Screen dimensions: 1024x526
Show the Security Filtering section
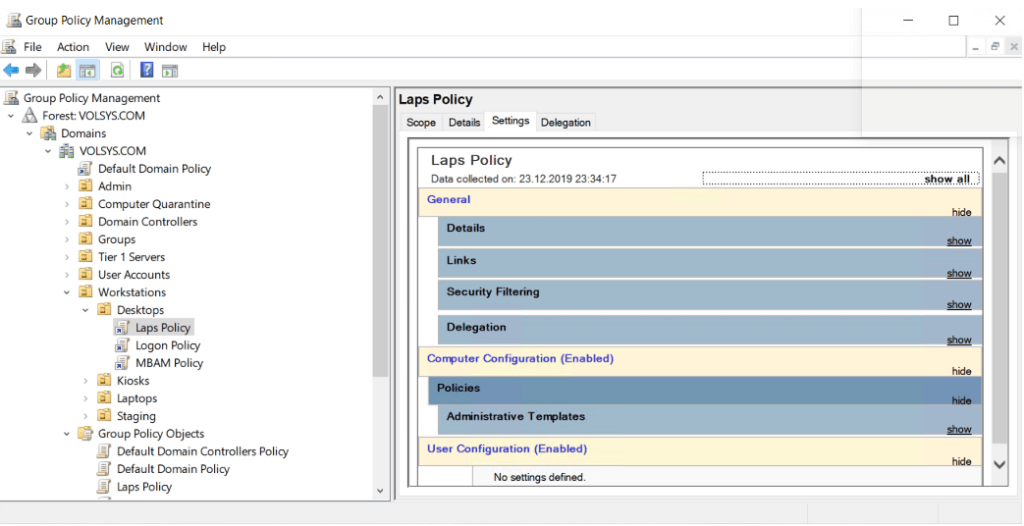point(958,305)
